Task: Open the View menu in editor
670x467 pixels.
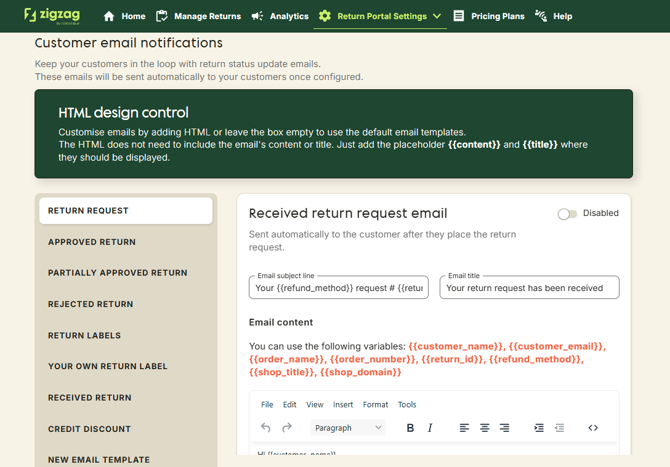Action: tap(314, 405)
